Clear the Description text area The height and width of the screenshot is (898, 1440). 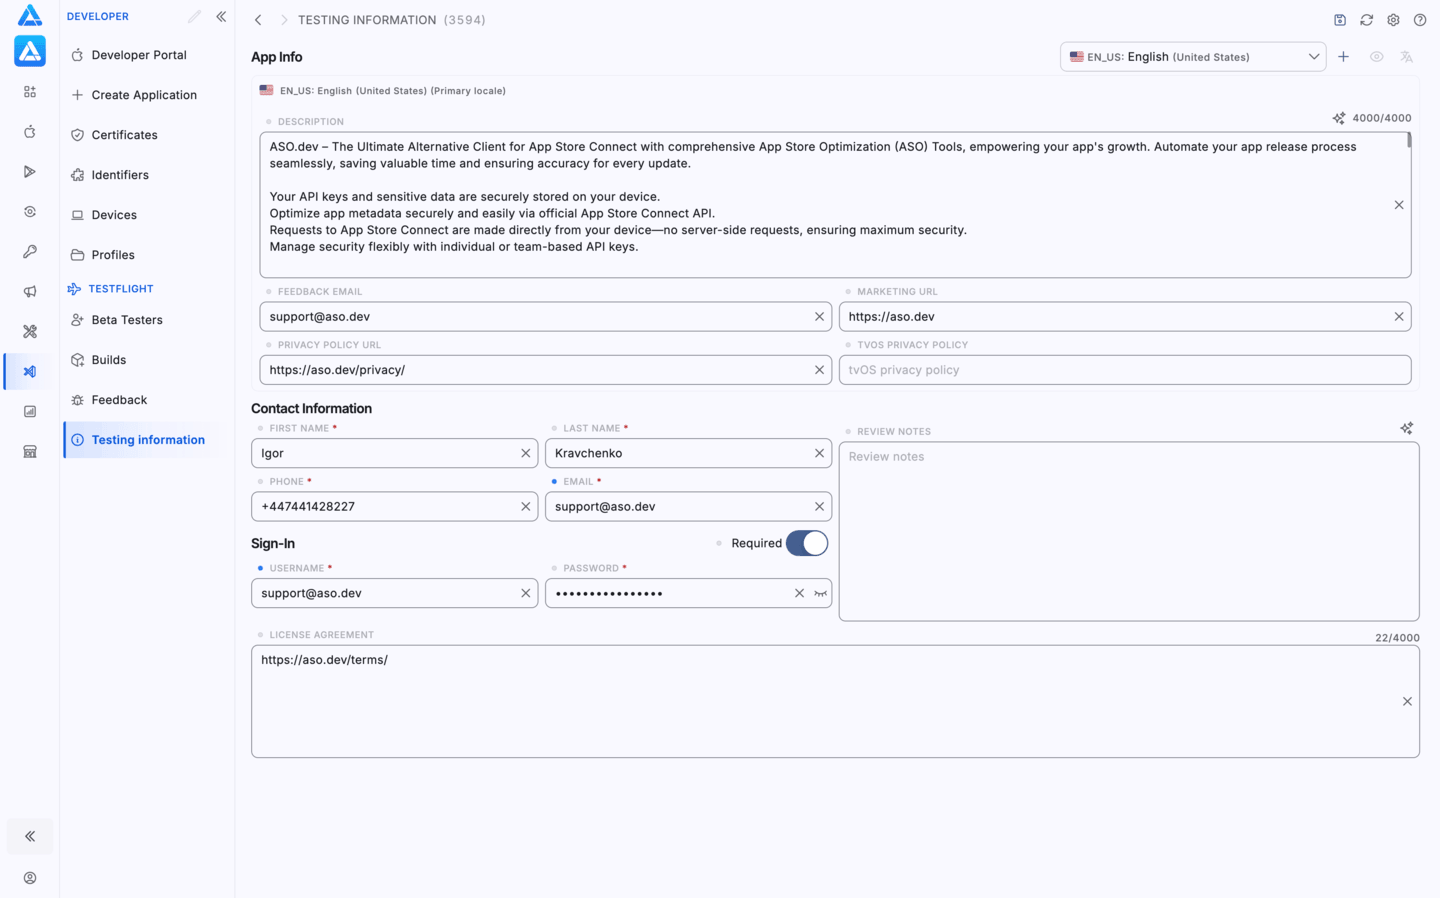pyautogui.click(x=1399, y=205)
